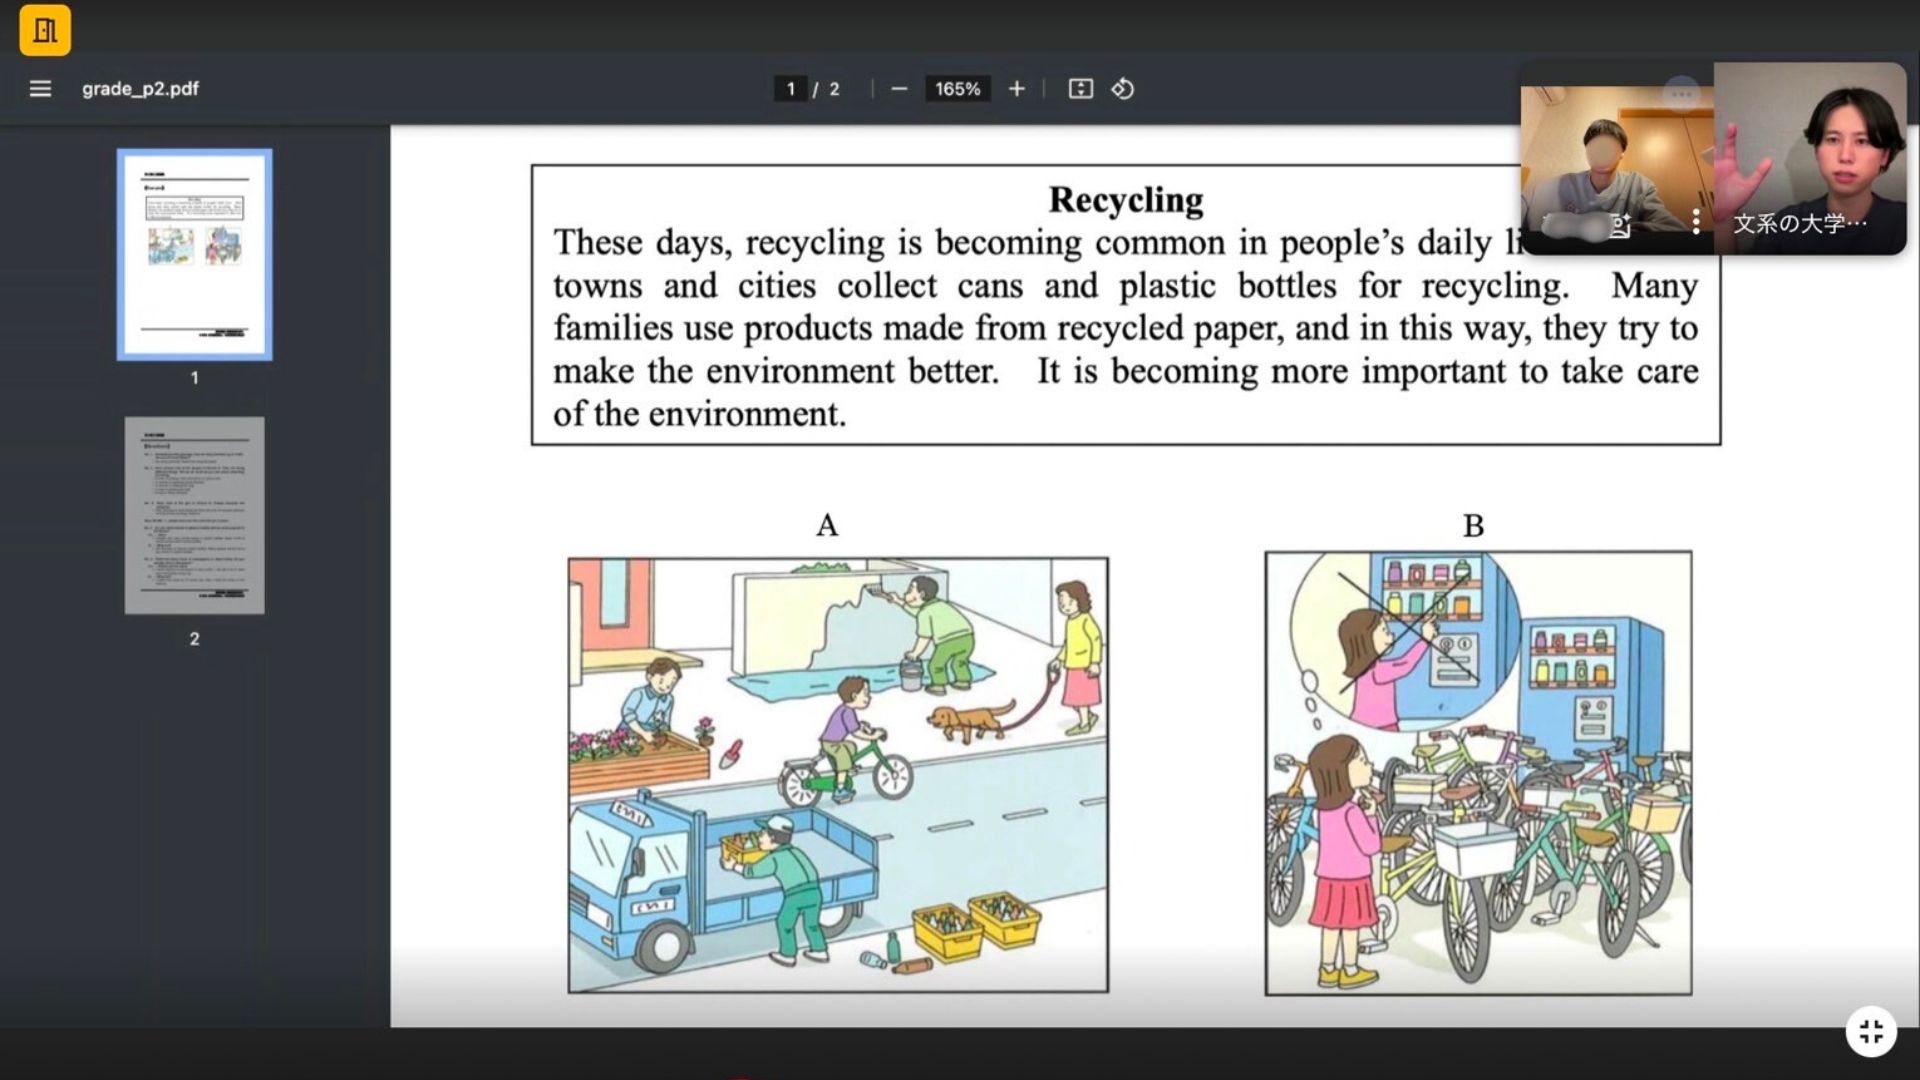Click the fit to page icon
1920x1080 pixels.
(1080, 89)
